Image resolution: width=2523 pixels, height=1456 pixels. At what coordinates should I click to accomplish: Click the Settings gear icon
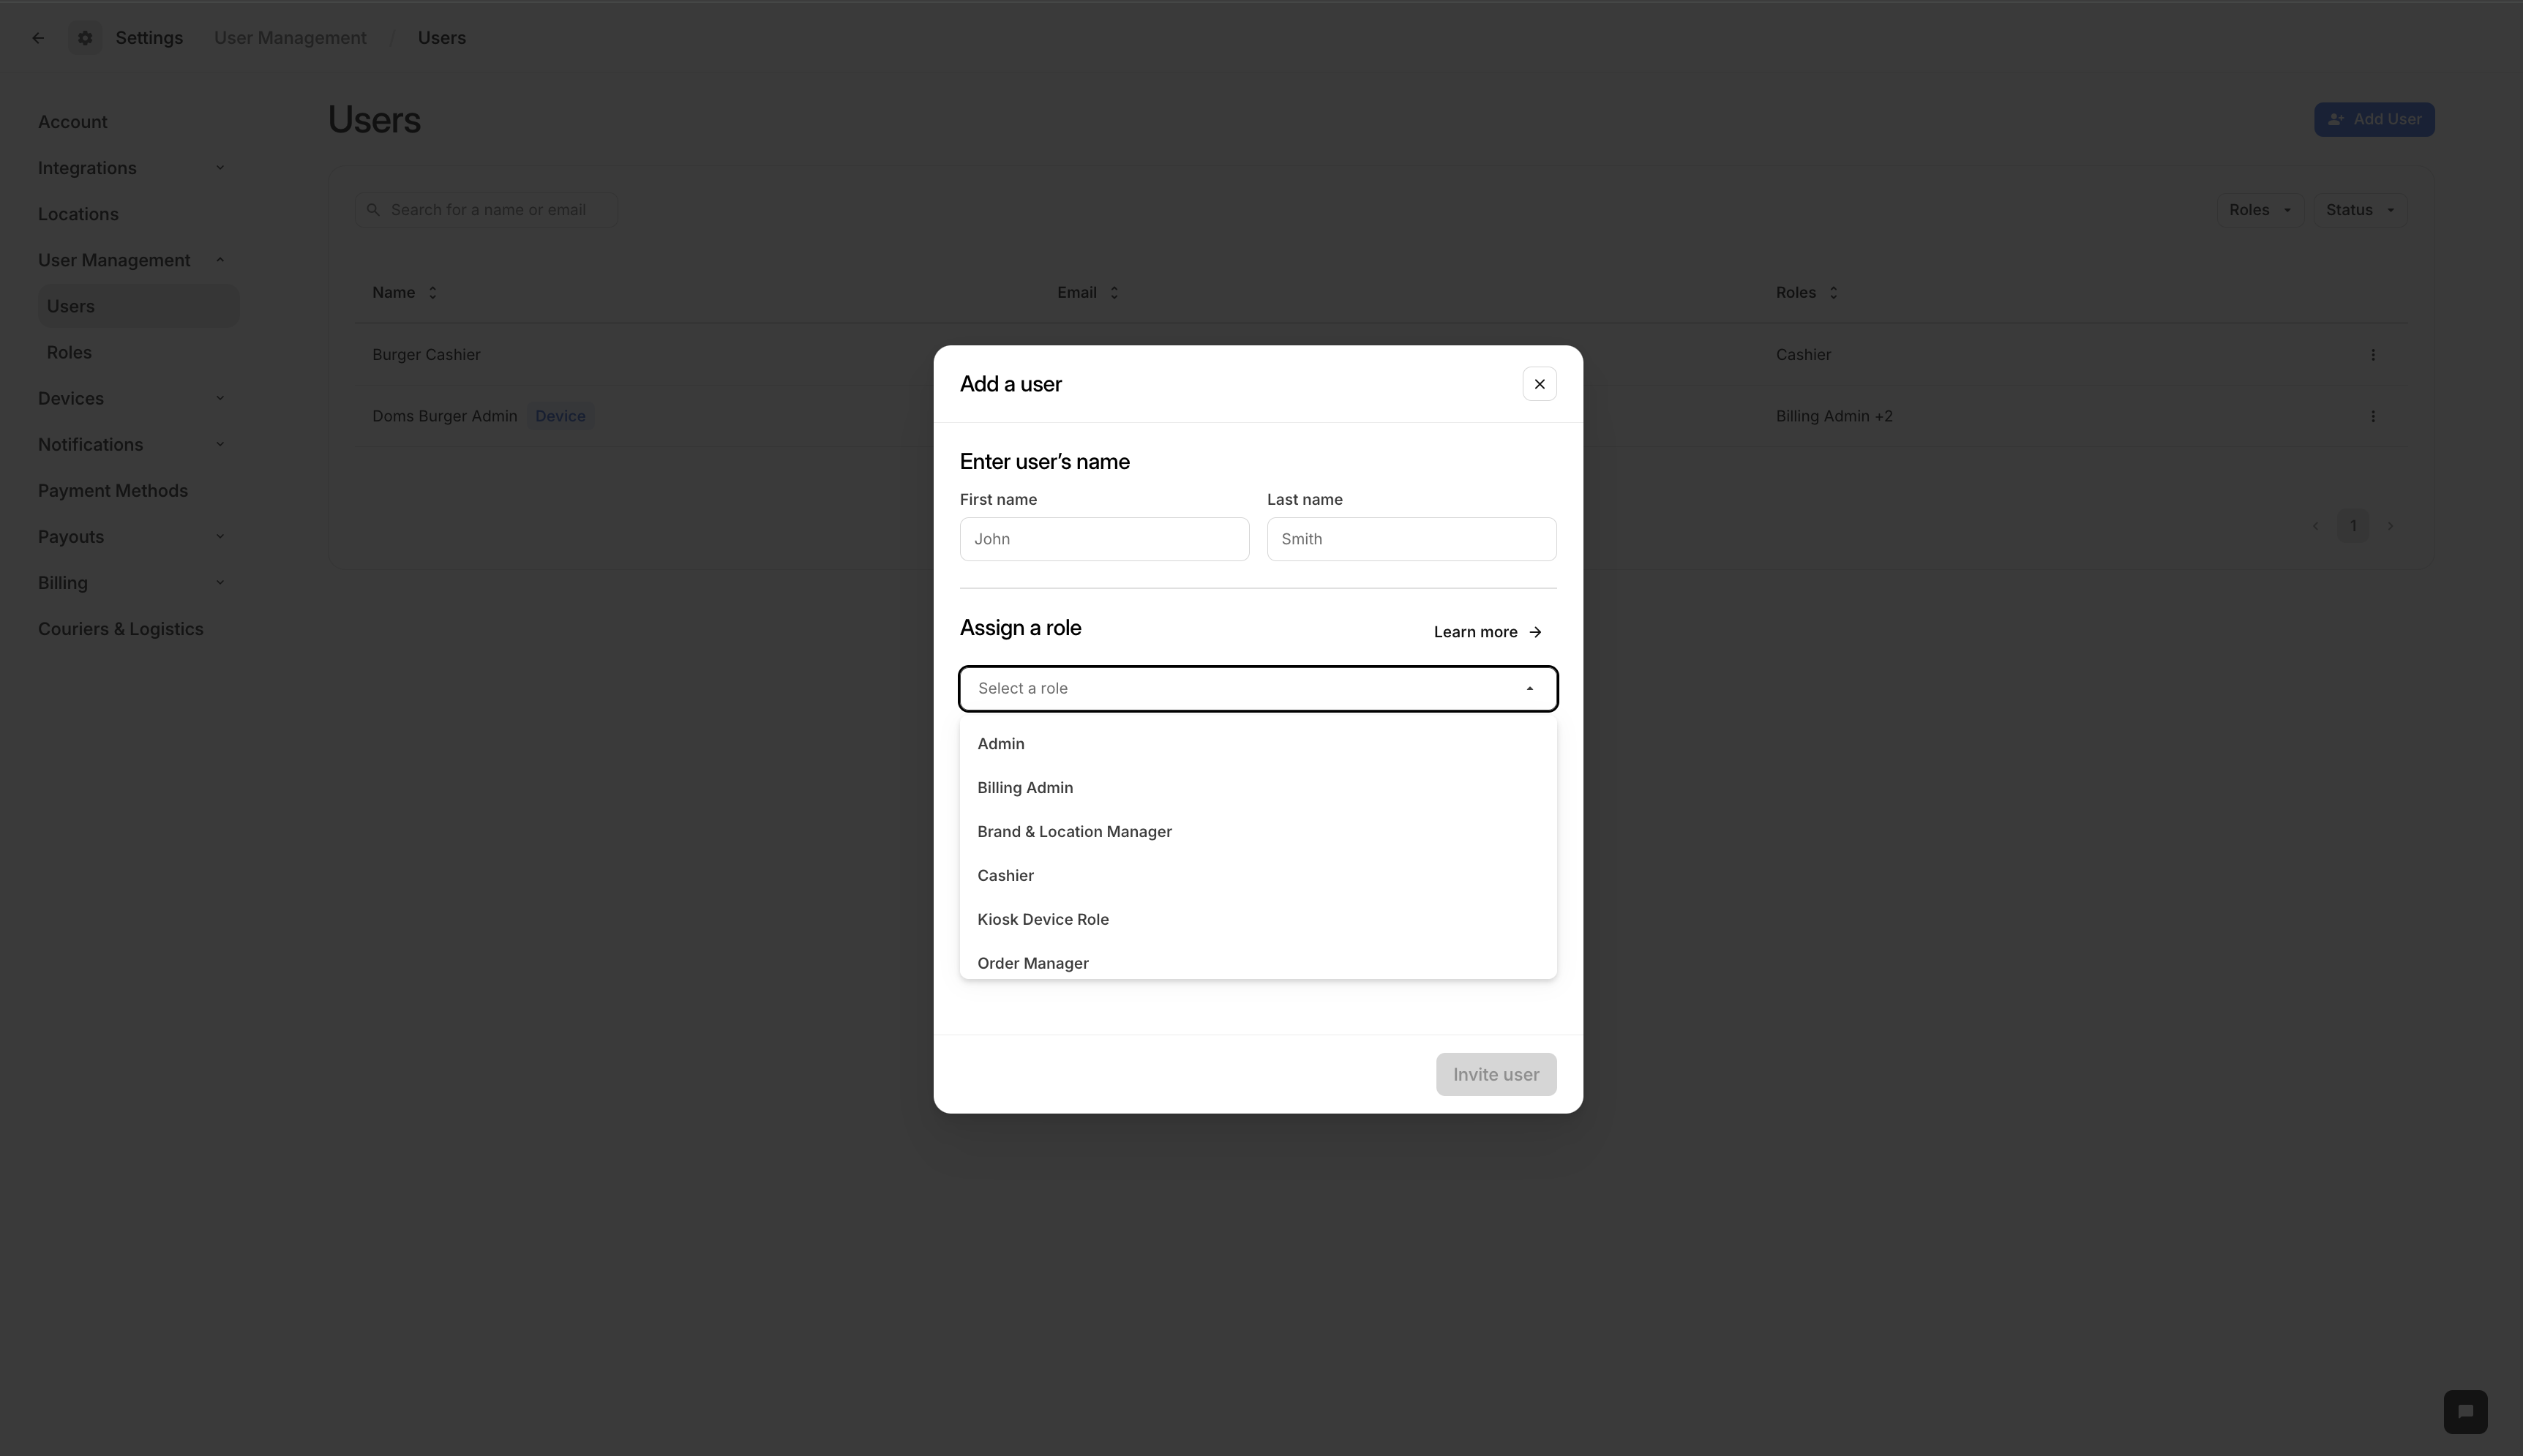tap(85, 38)
